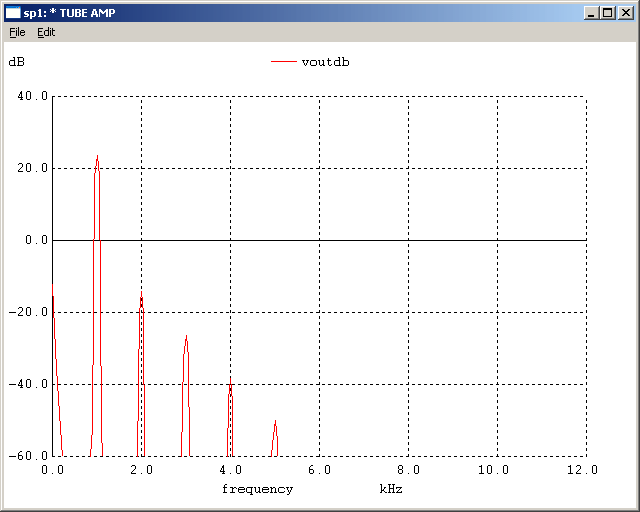
Task: Close the TUBE AMP plot window
Action: [x=625, y=13]
